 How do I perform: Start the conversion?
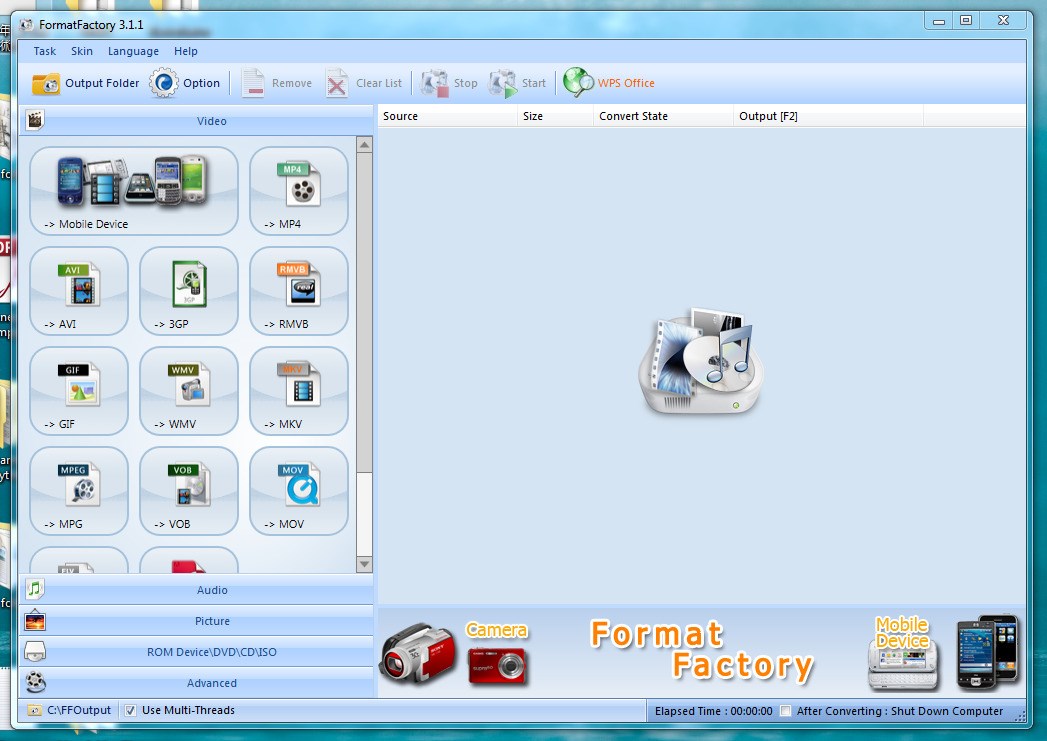coord(518,83)
